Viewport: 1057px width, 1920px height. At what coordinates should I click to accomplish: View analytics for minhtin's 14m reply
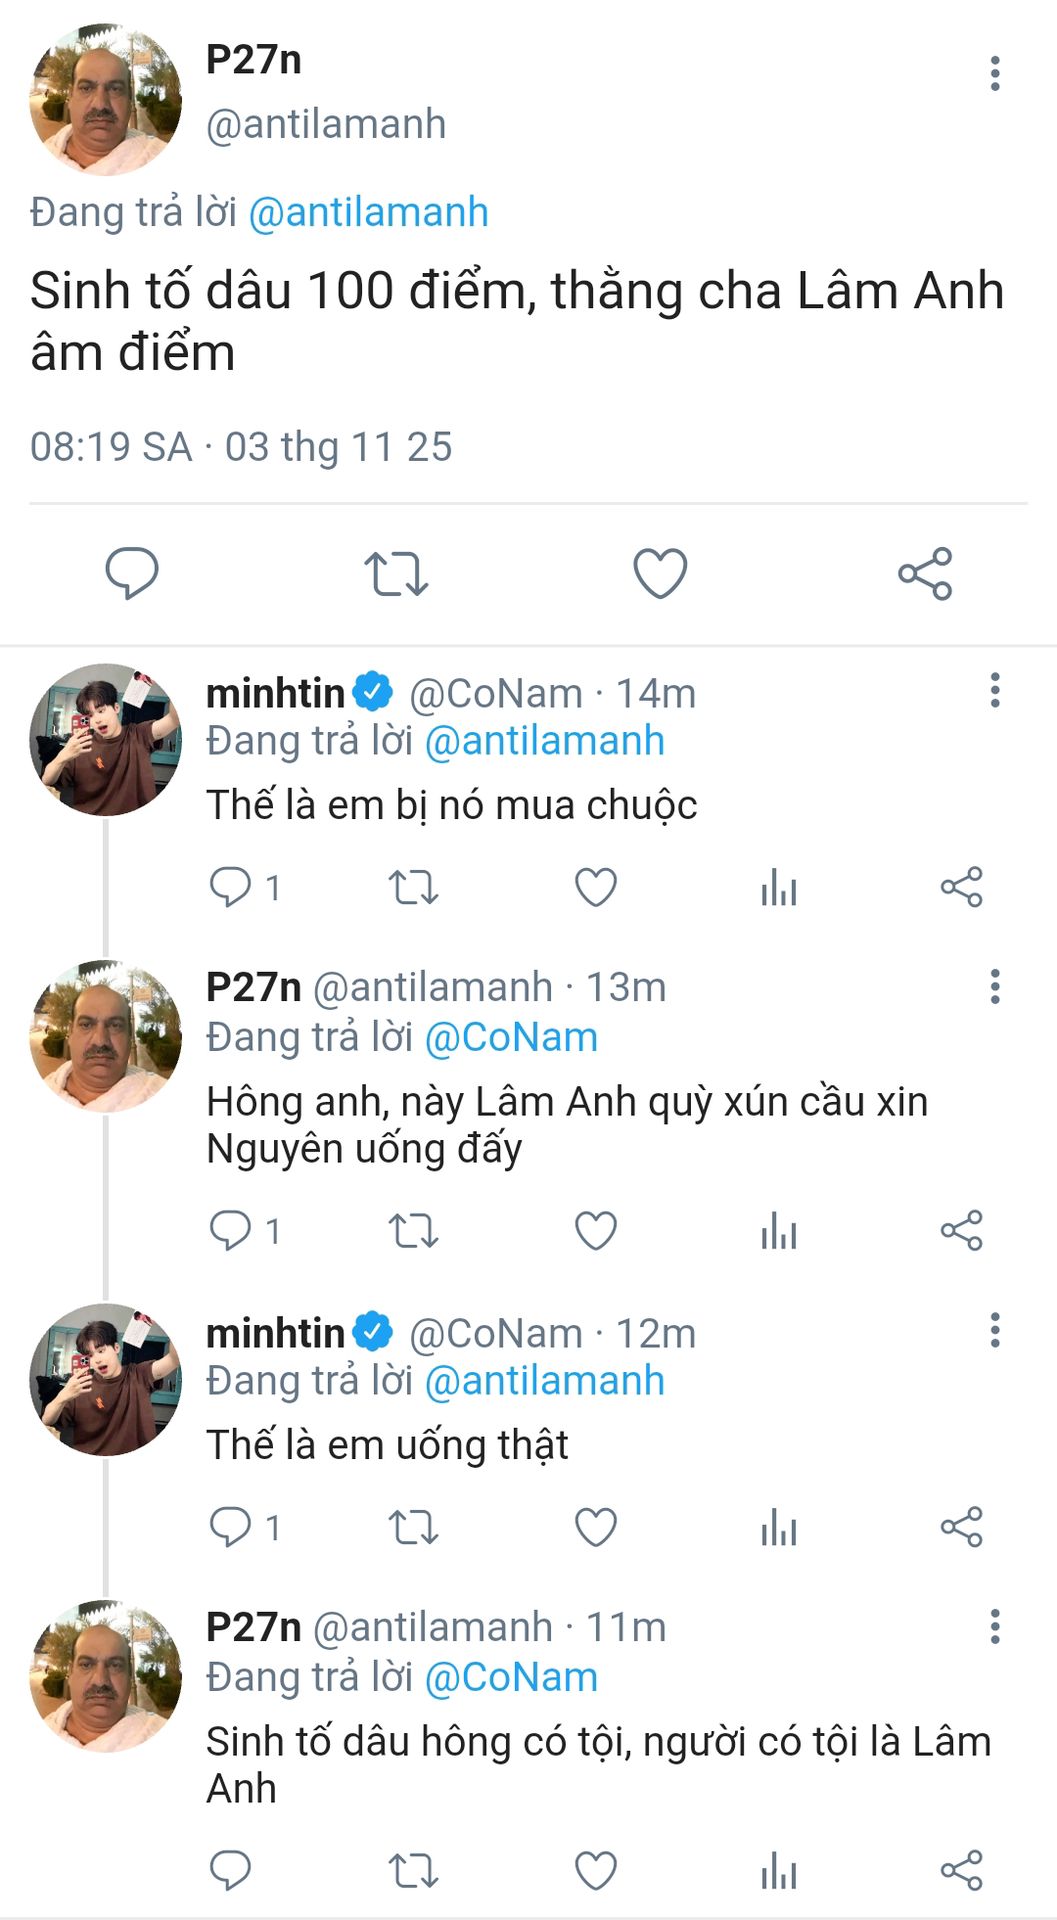point(778,887)
